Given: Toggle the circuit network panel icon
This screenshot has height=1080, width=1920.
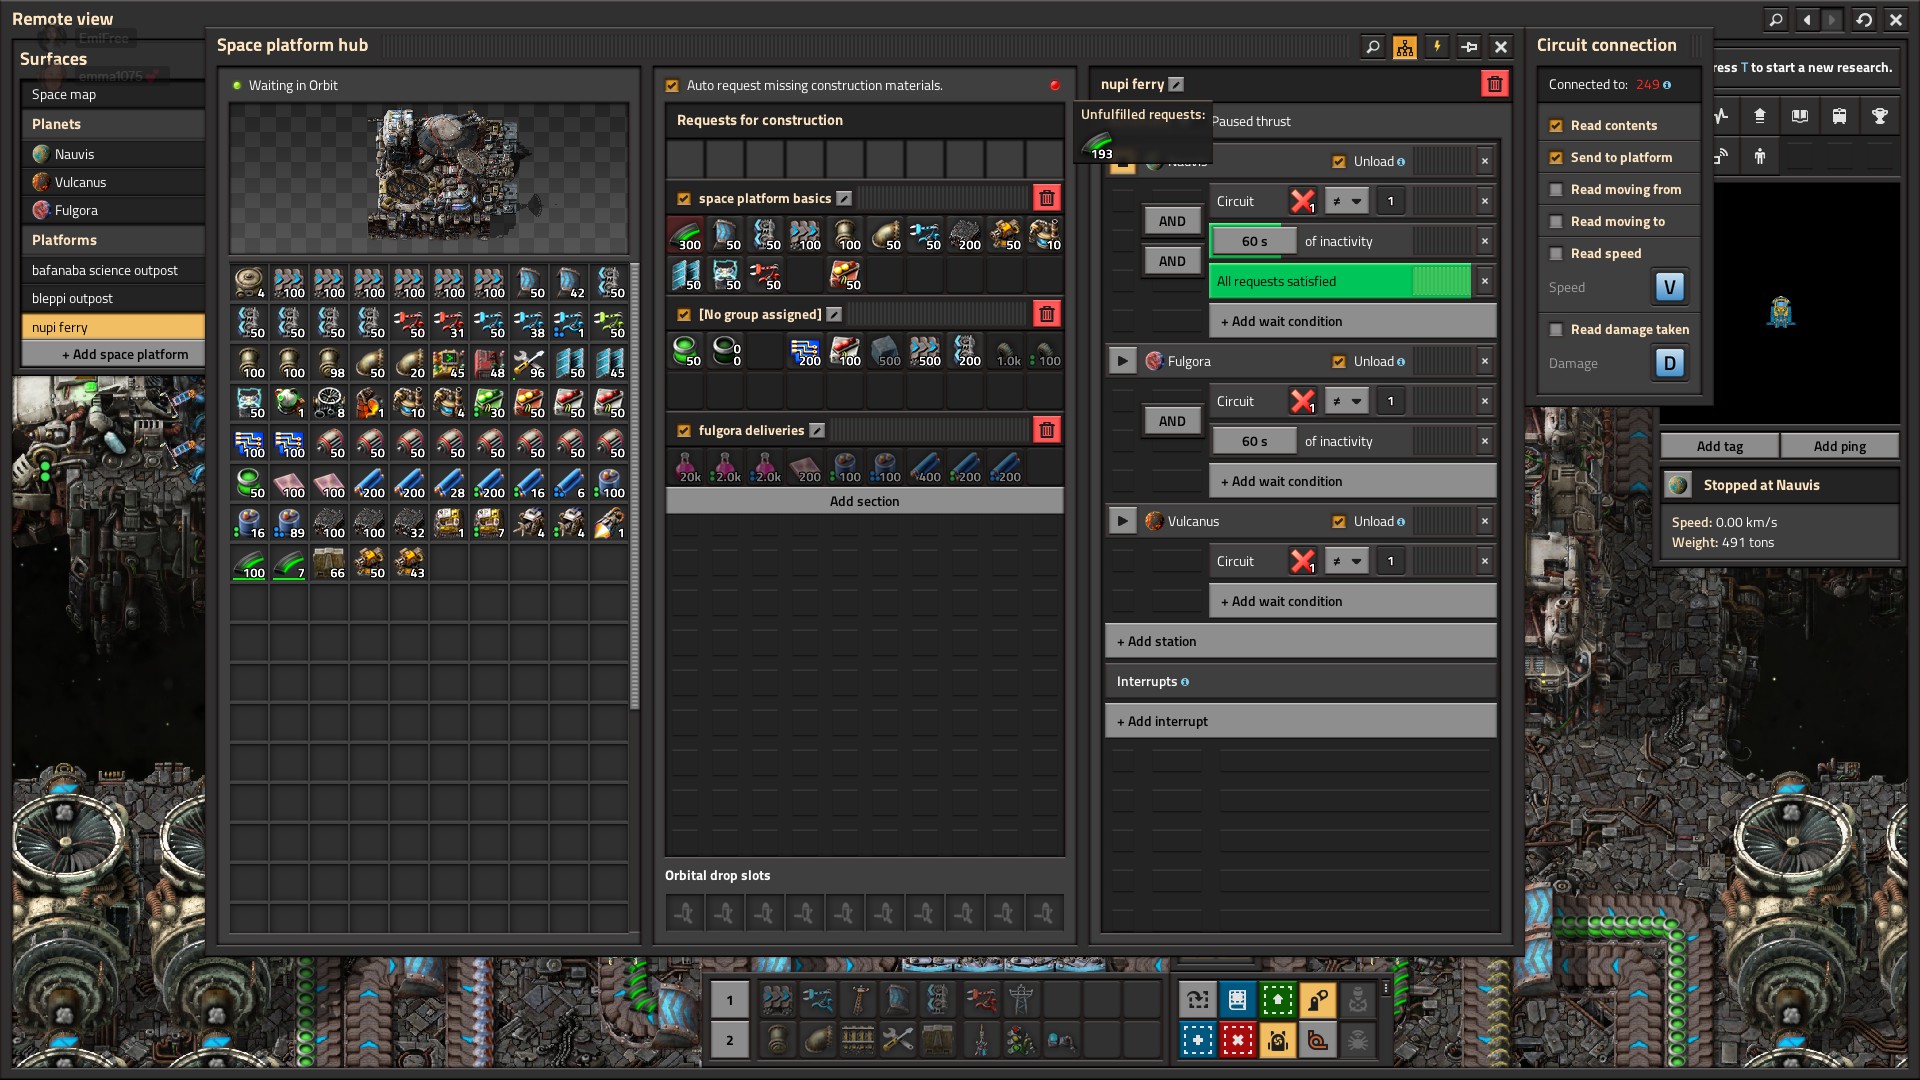Looking at the screenshot, I should tap(1405, 46).
